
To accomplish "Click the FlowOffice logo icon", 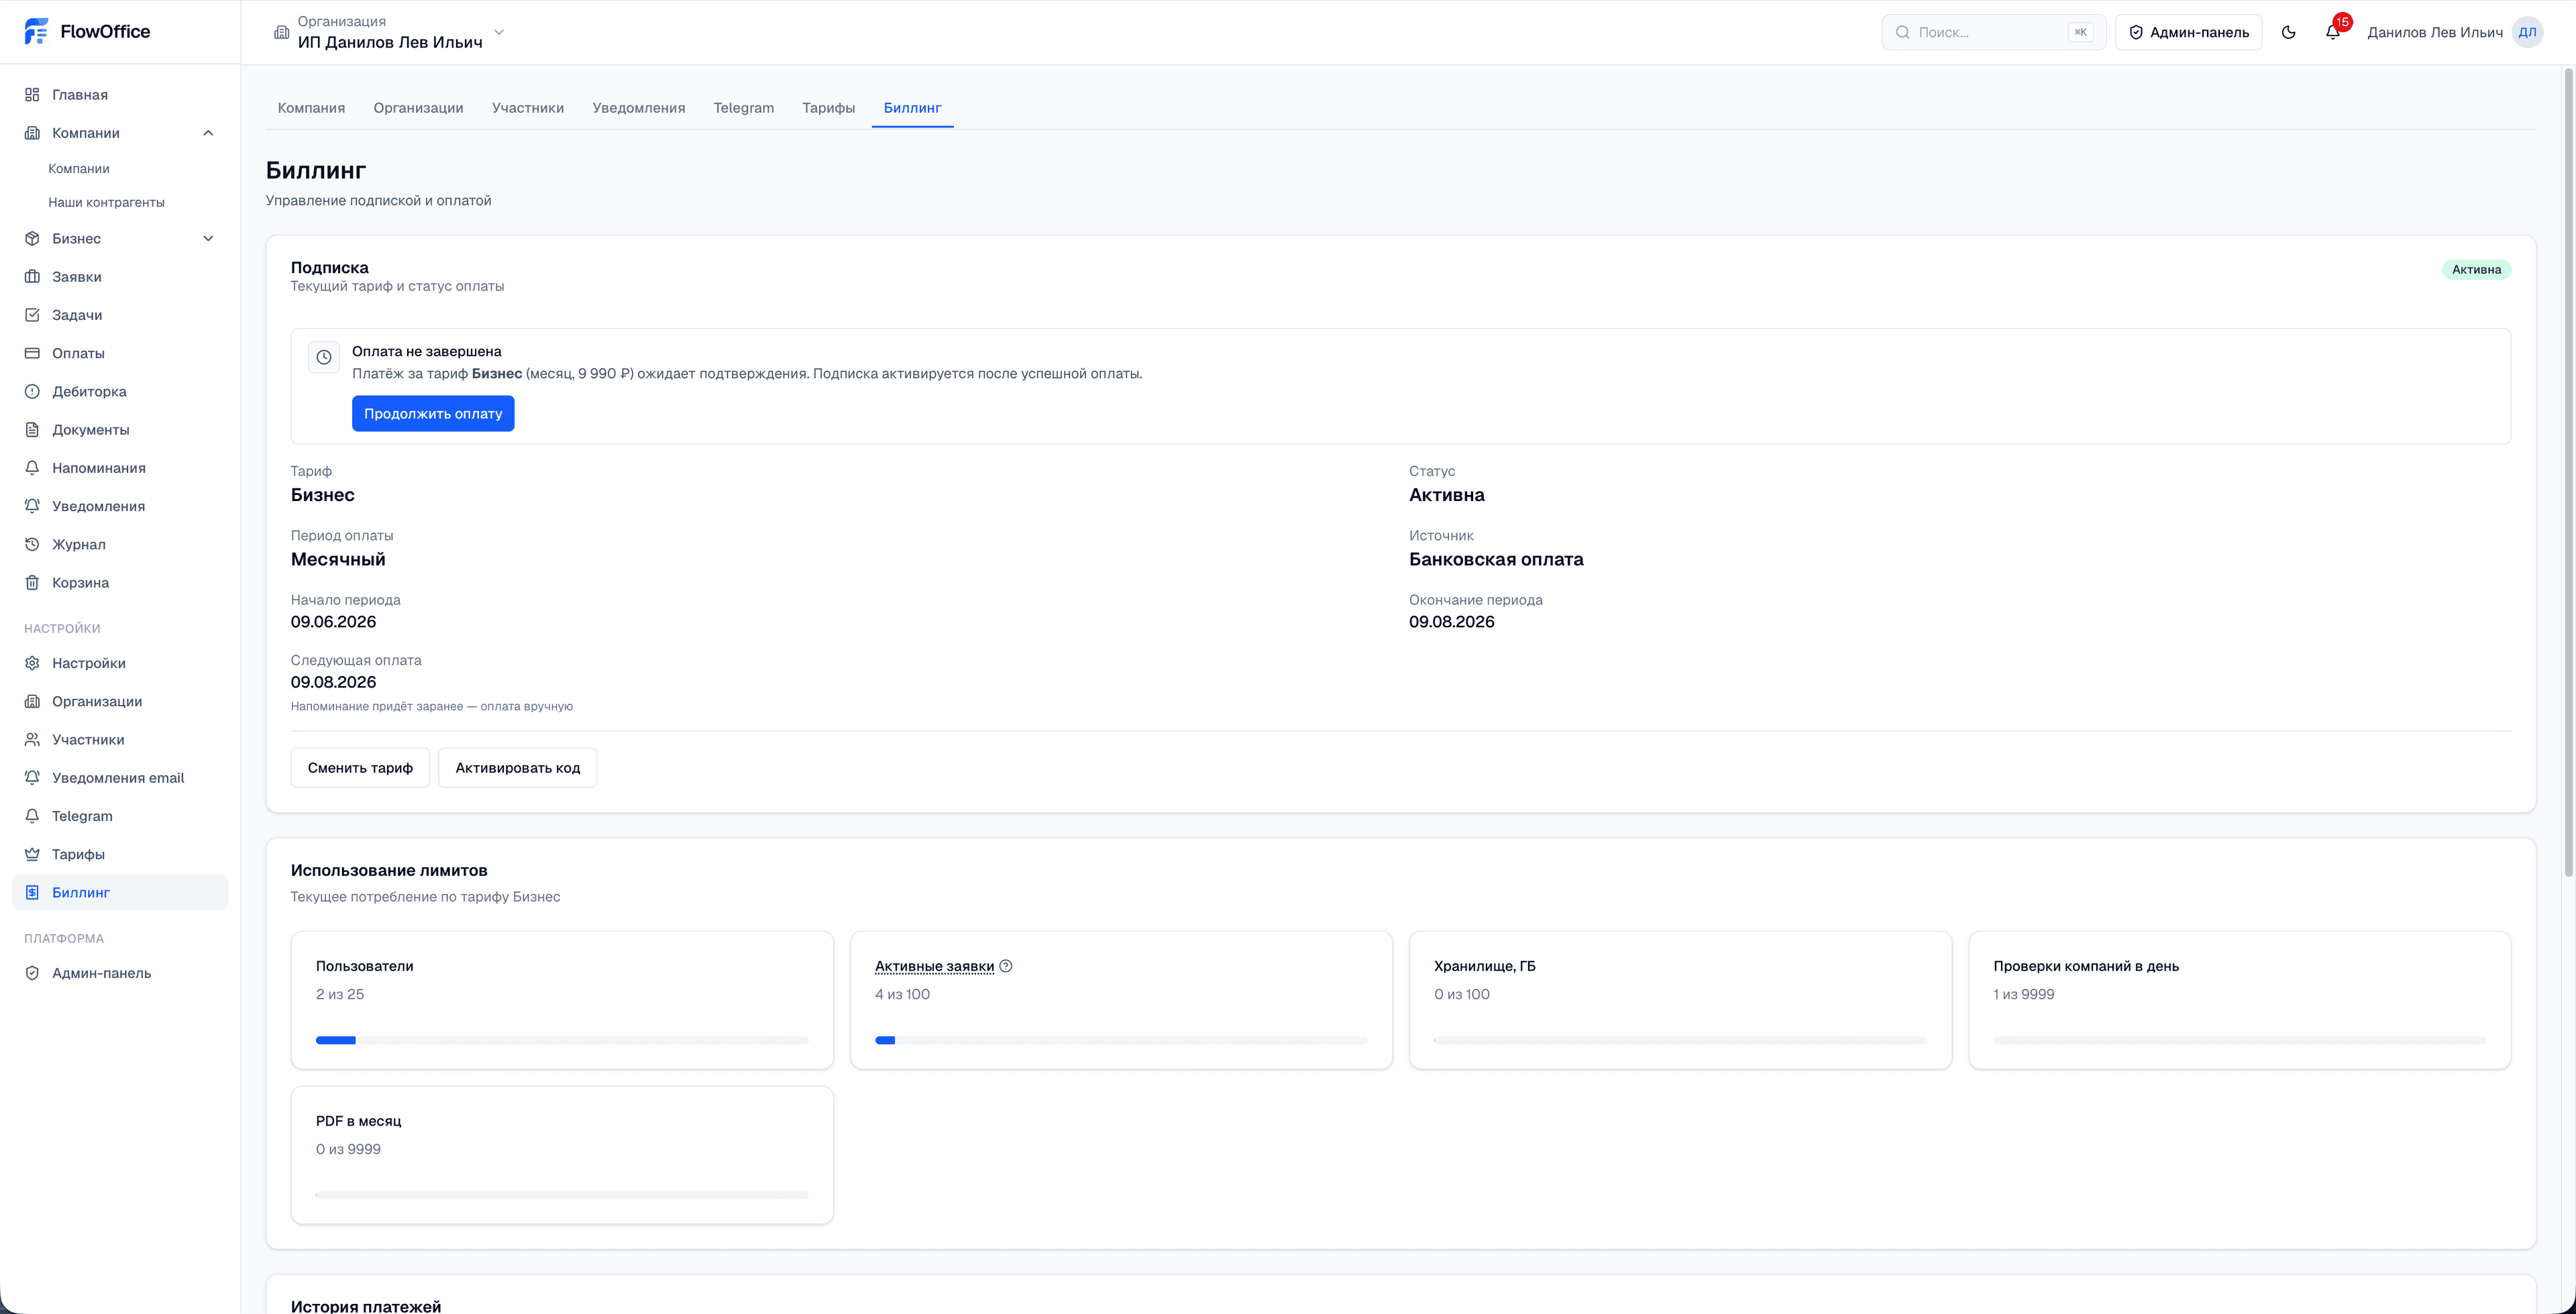I will (36, 31).
